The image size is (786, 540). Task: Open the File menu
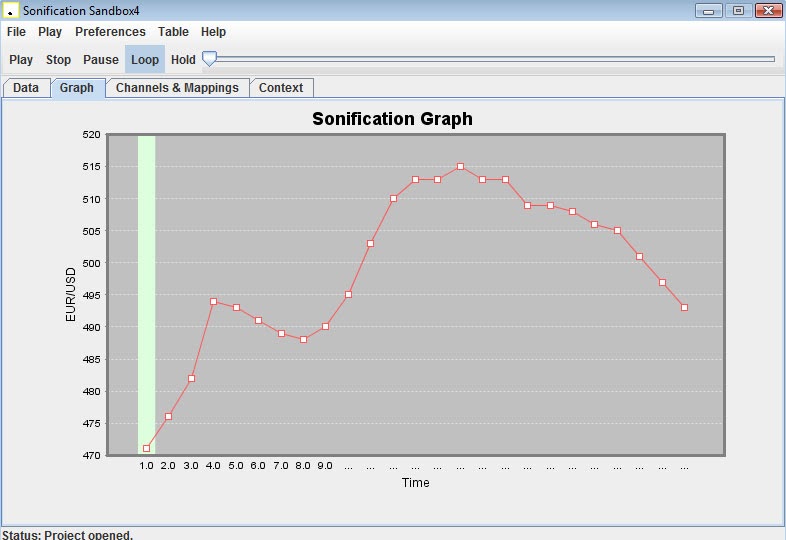coord(16,32)
